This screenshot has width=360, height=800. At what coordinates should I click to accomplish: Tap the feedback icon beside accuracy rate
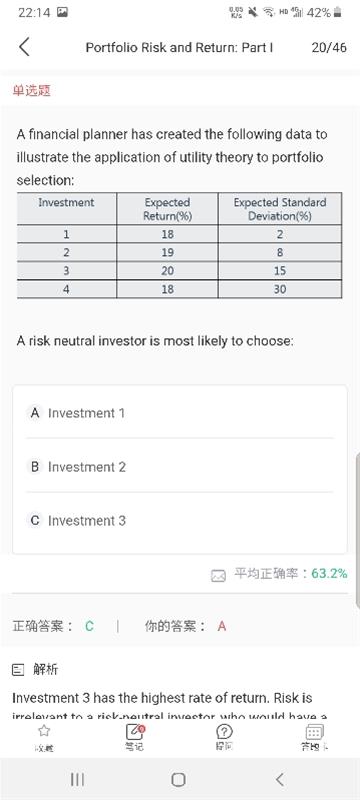[218, 576]
